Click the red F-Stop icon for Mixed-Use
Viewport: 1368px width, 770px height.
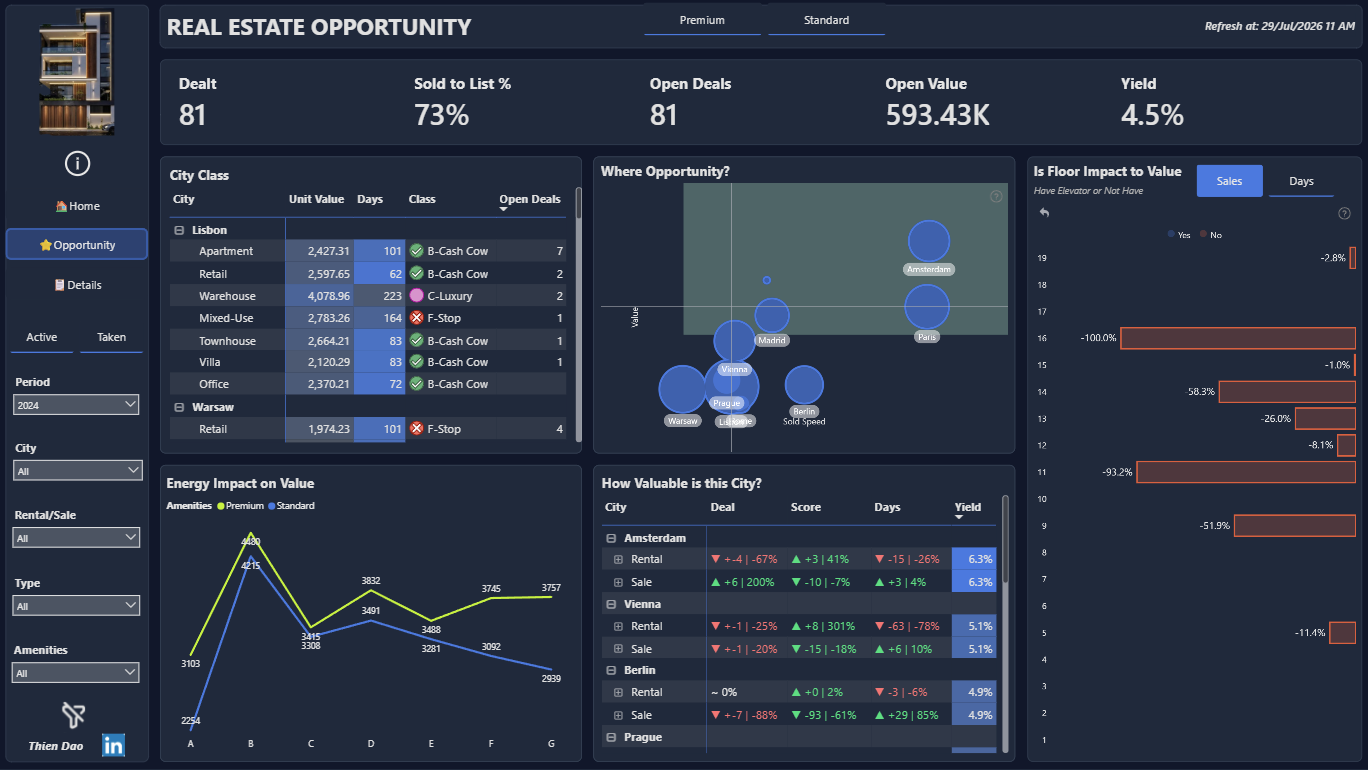[417, 318]
